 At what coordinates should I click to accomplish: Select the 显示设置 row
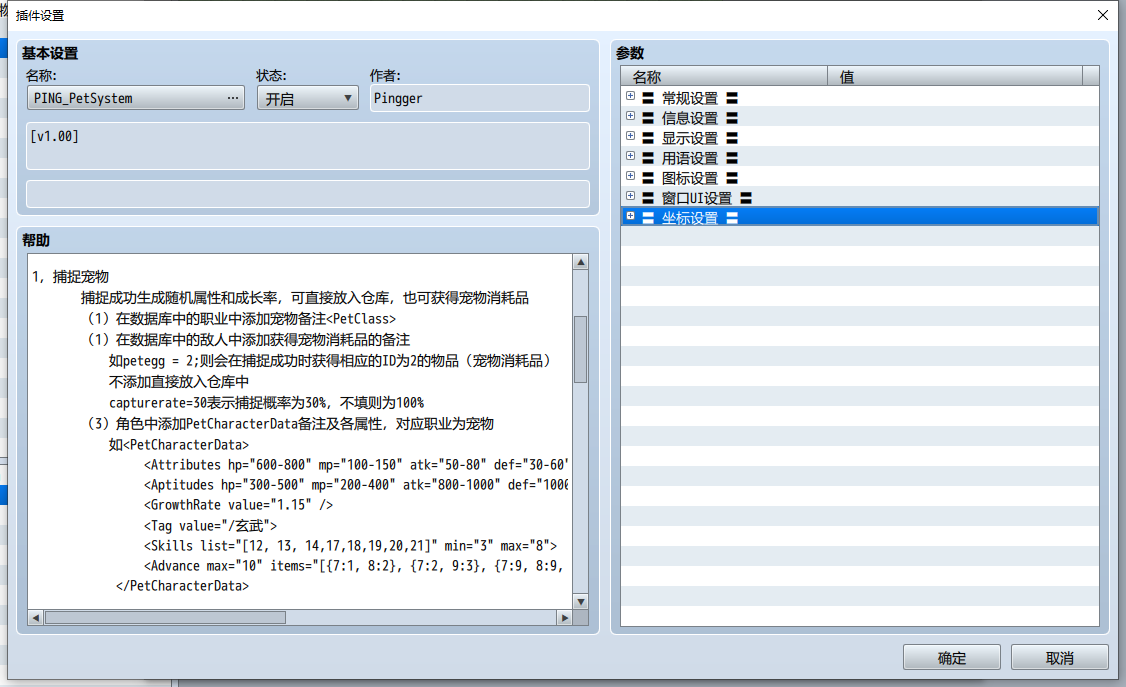tap(860, 137)
